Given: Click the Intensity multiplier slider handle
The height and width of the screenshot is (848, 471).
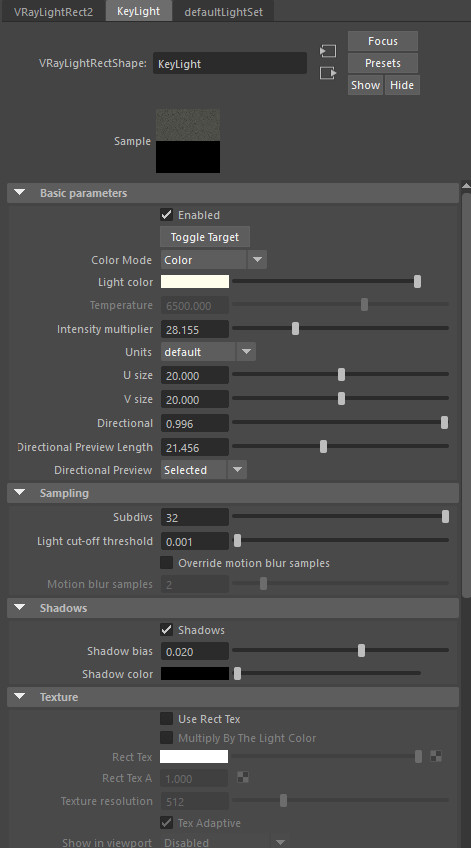Looking at the screenshot, I should tap(295, 328).
